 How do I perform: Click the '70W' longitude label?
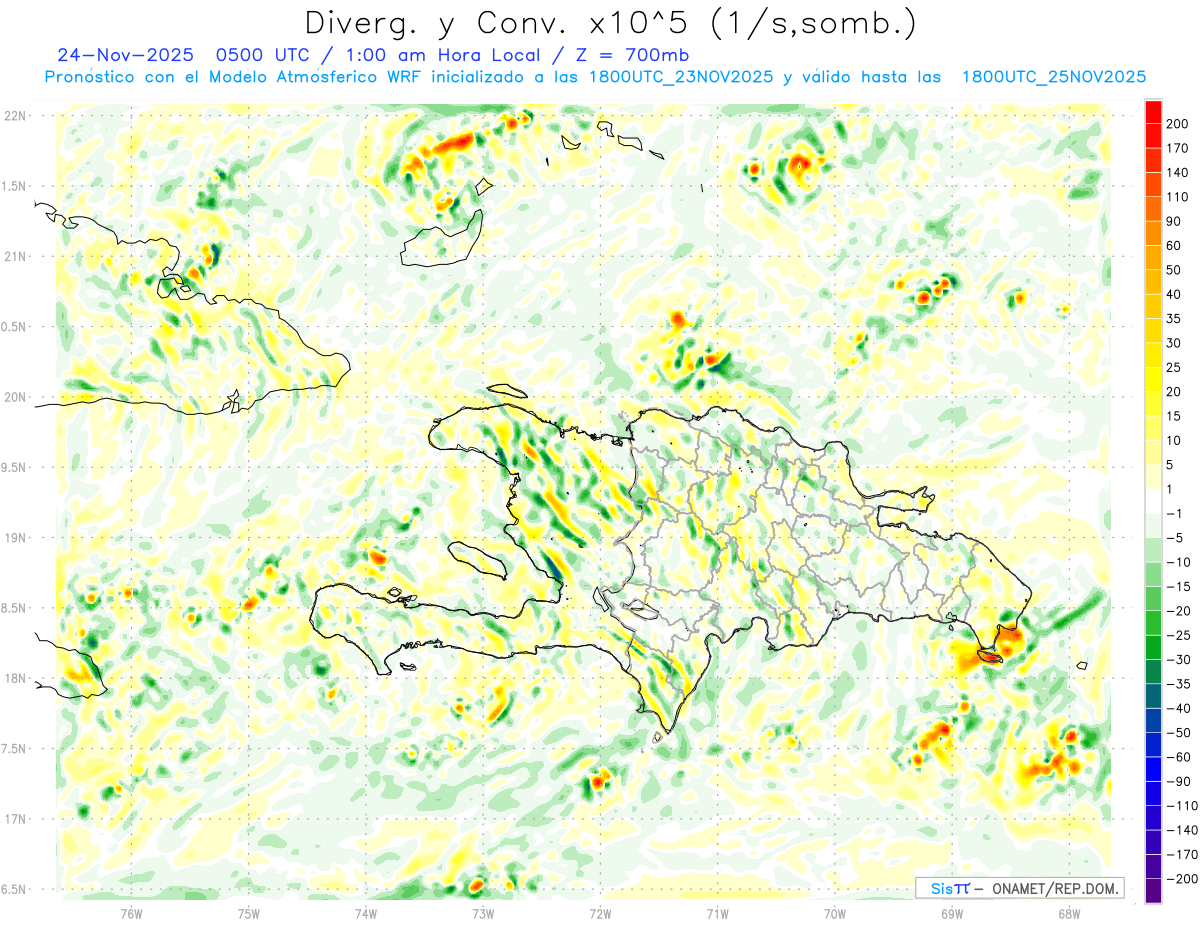834,912
